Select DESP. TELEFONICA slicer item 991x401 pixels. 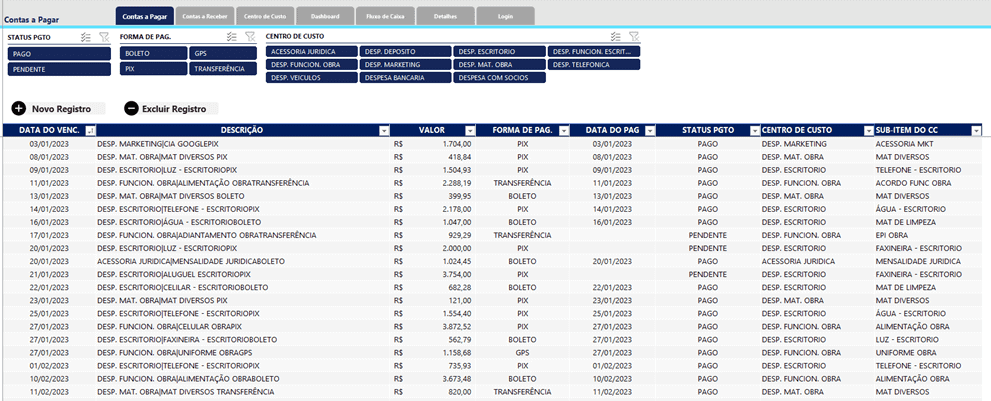593,65
